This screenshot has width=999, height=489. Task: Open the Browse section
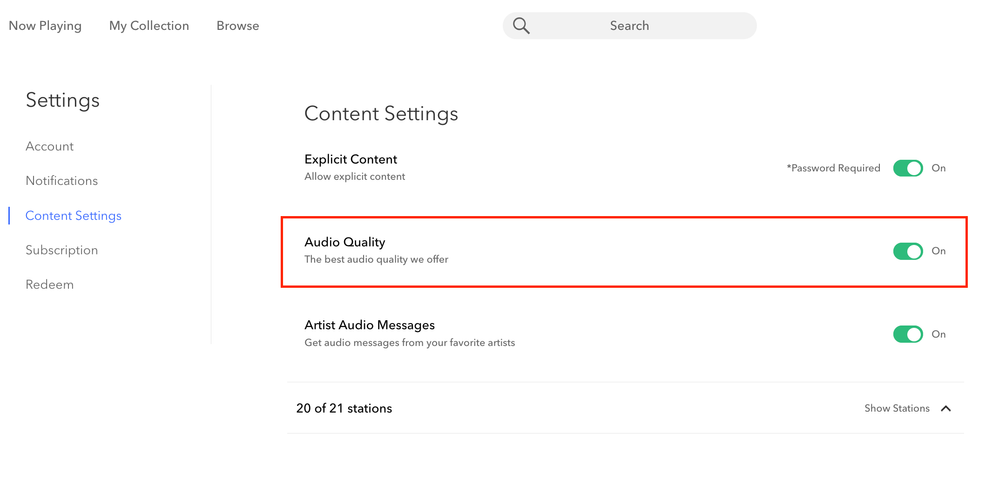click(238, 26)
